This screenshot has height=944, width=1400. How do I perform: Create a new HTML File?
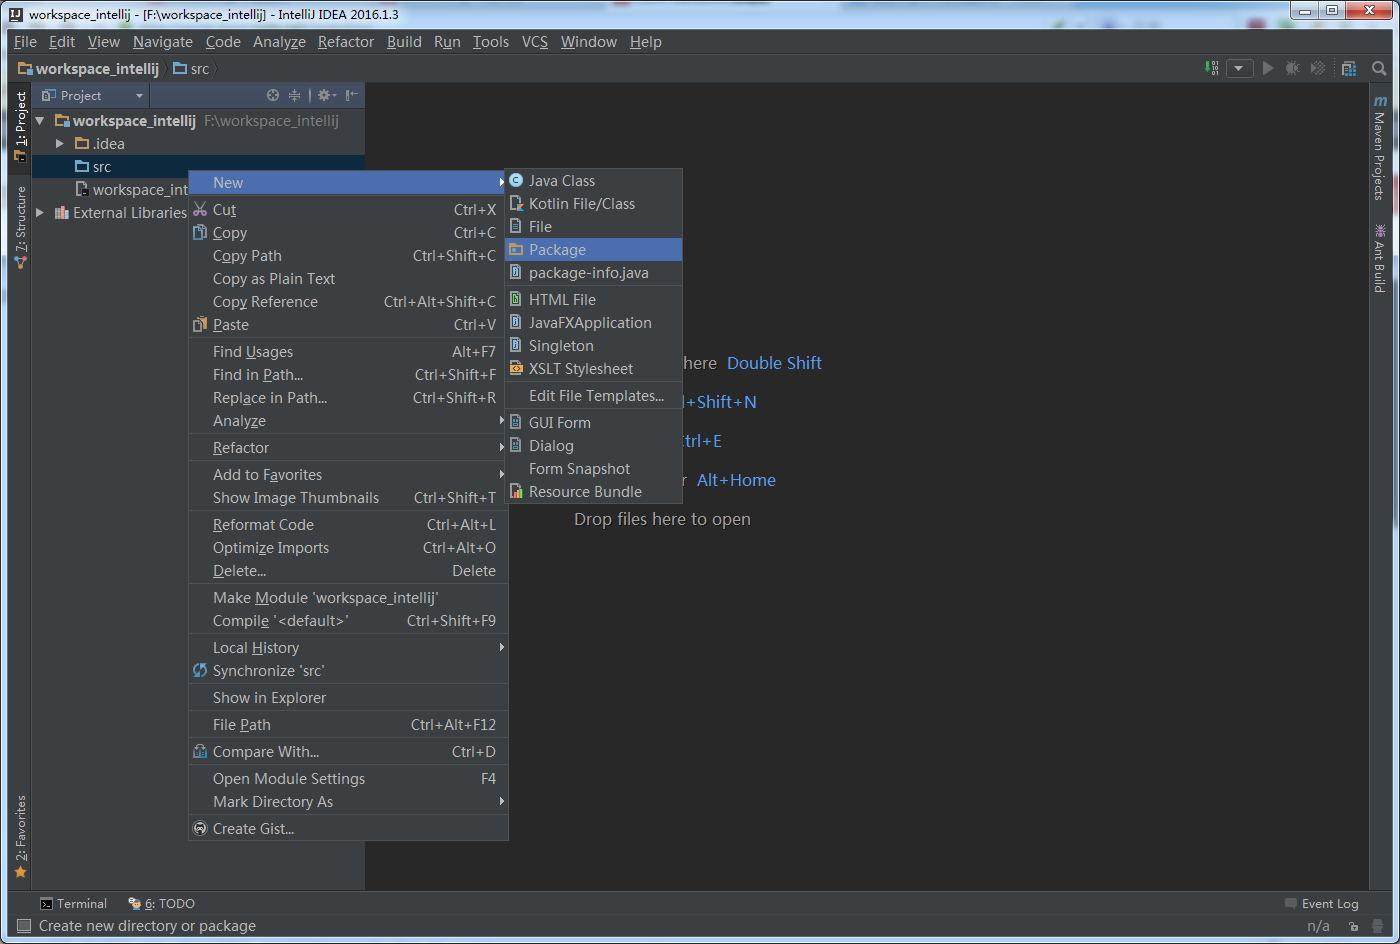point(594,300)
